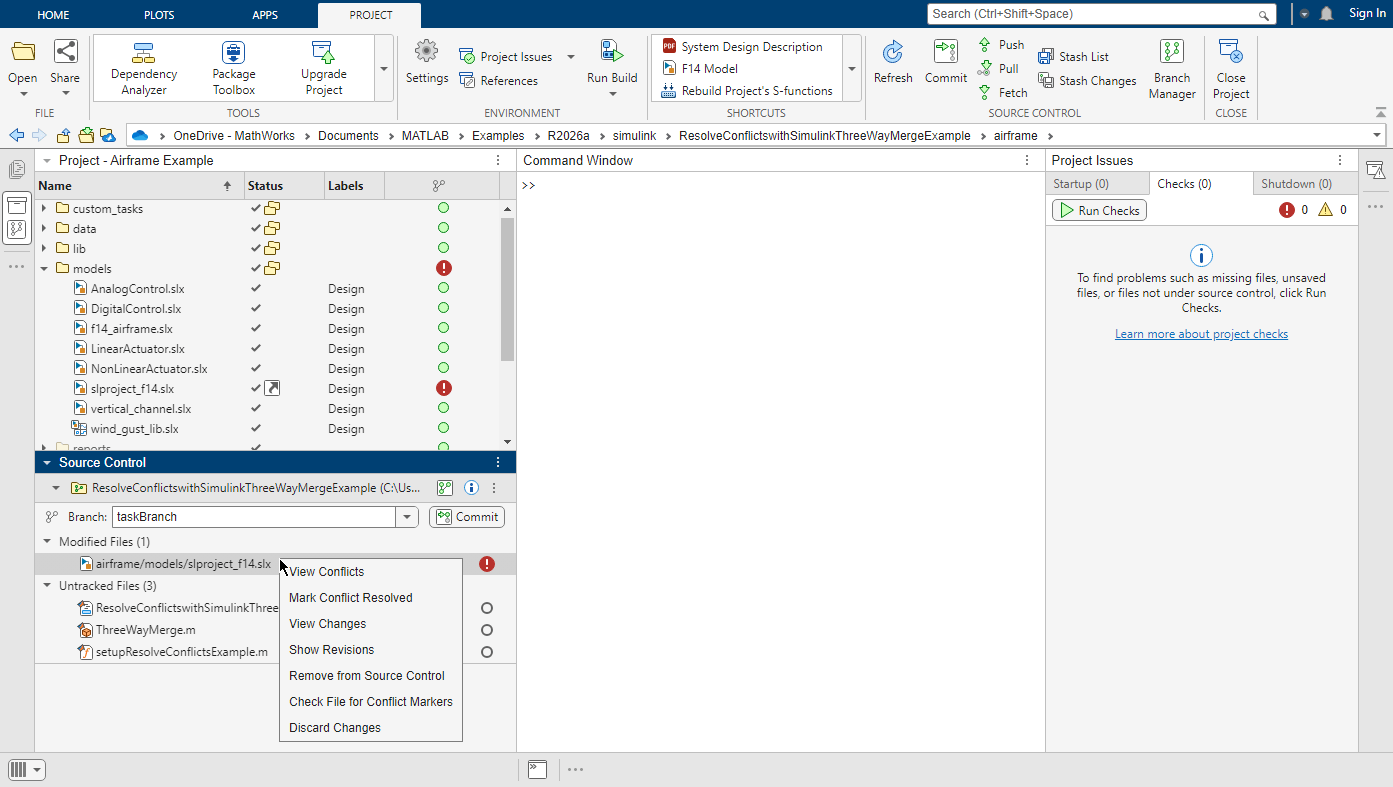
Task: Select ThreeWayMerge.m untracked file
Action: (x=145, y=630)
